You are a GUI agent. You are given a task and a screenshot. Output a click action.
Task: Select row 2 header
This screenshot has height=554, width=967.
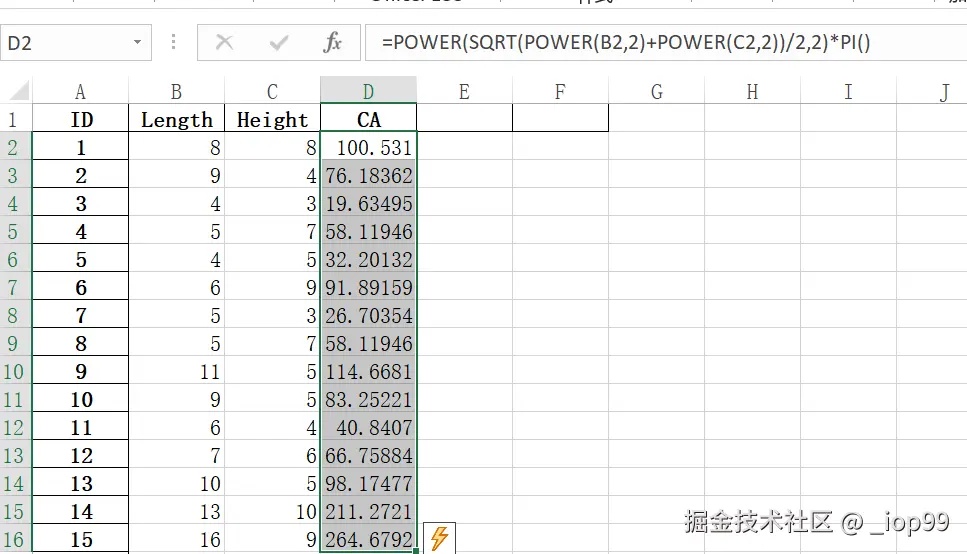coord(15,147)
